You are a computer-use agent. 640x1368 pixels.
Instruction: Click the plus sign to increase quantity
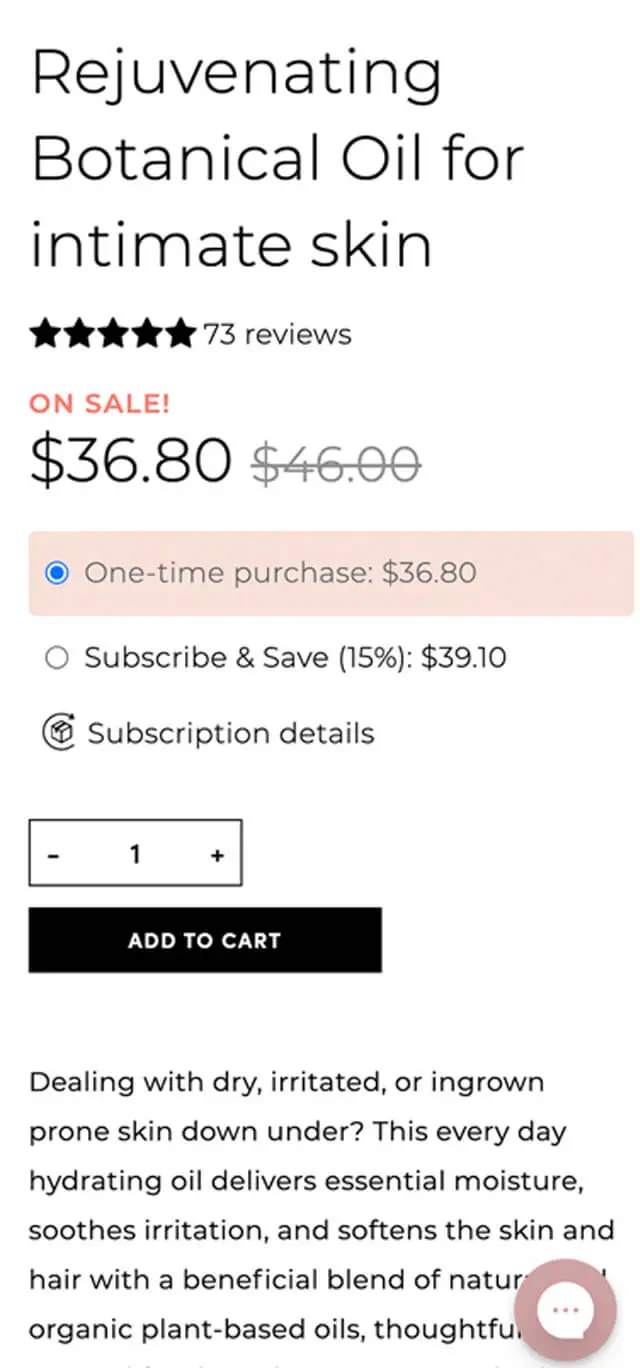216,855
